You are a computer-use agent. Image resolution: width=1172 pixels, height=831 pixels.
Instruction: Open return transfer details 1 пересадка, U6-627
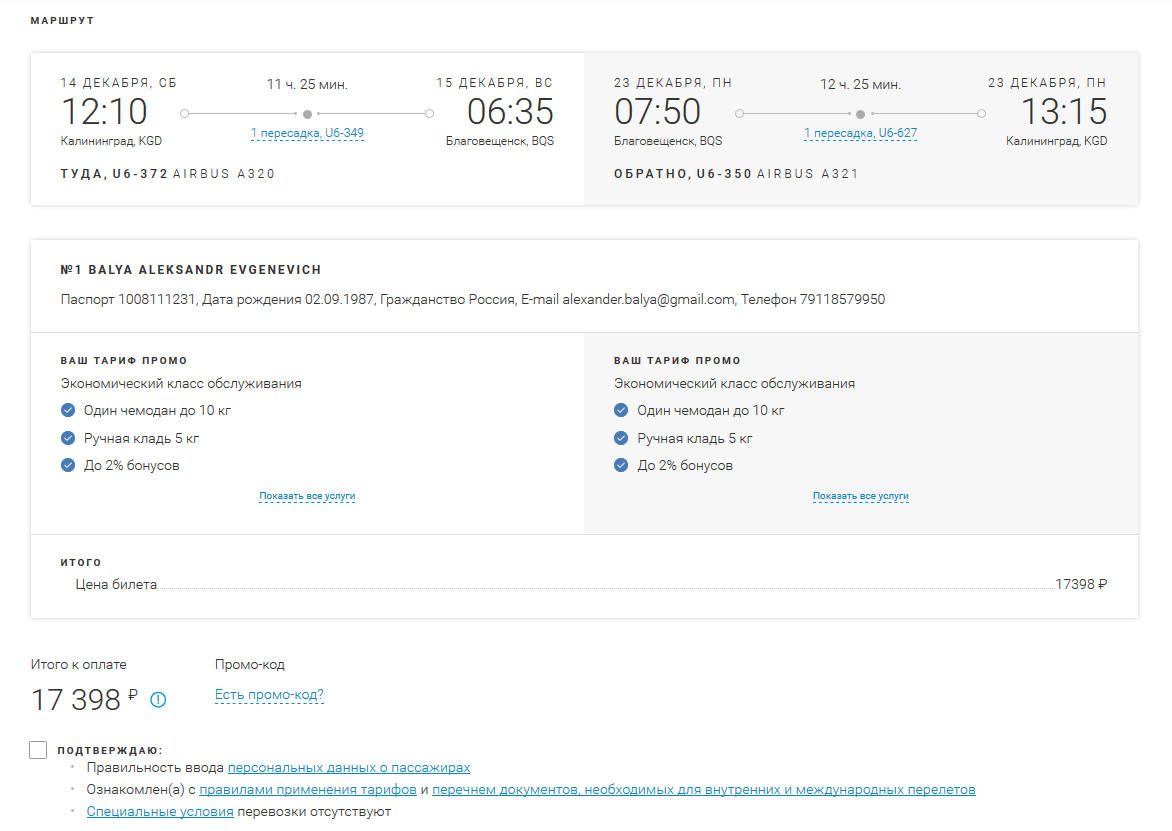point(860,133)
